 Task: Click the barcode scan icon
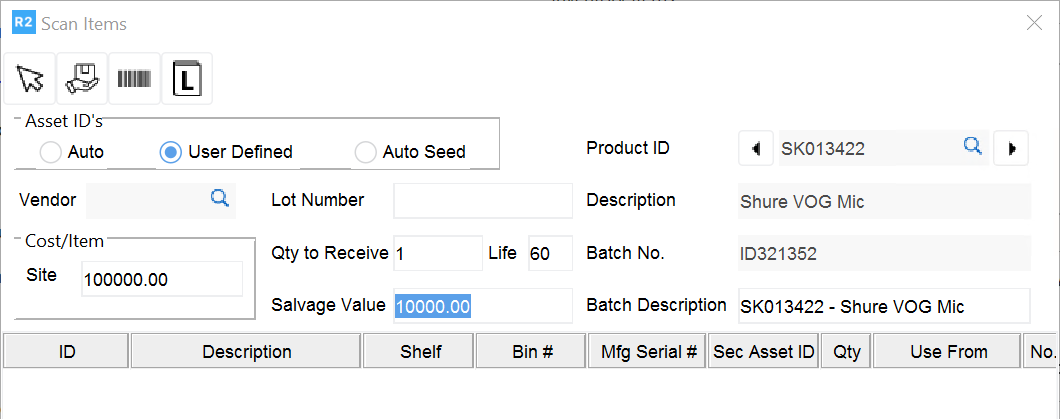[x=134, y=78]
